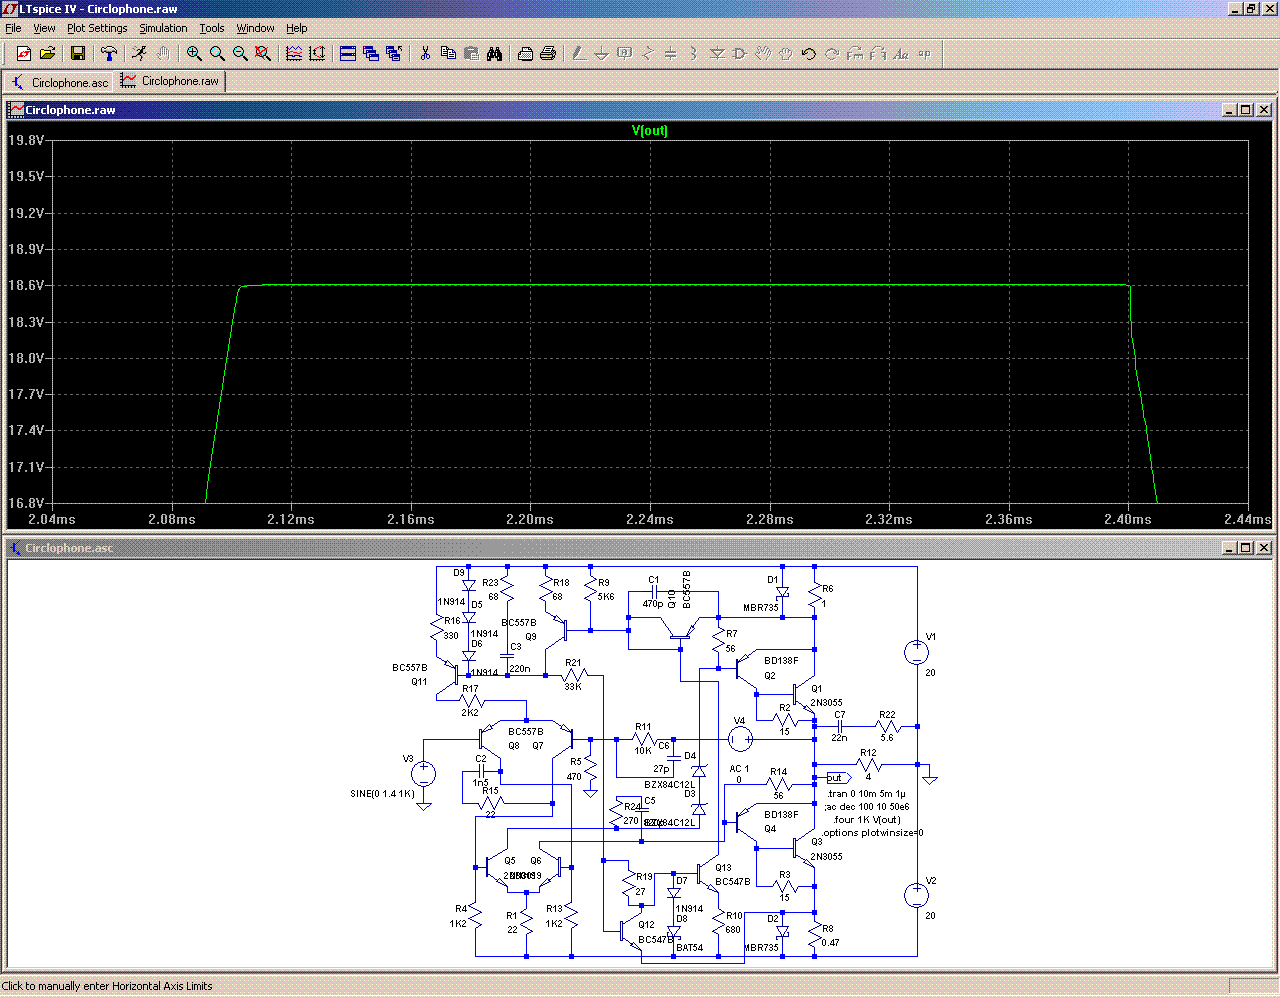
Task: Click the Zoom In magnifier icon
Action: (x=194, y=54)
